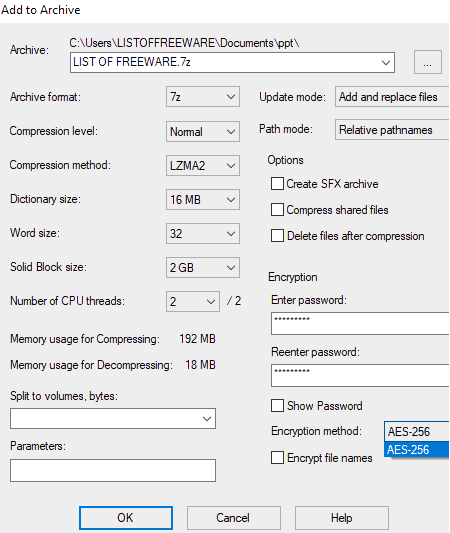The width and height of the screenshot is (450, 533).
Task: Open the Encryption method combo box
Action: click(x=417, y=432)
